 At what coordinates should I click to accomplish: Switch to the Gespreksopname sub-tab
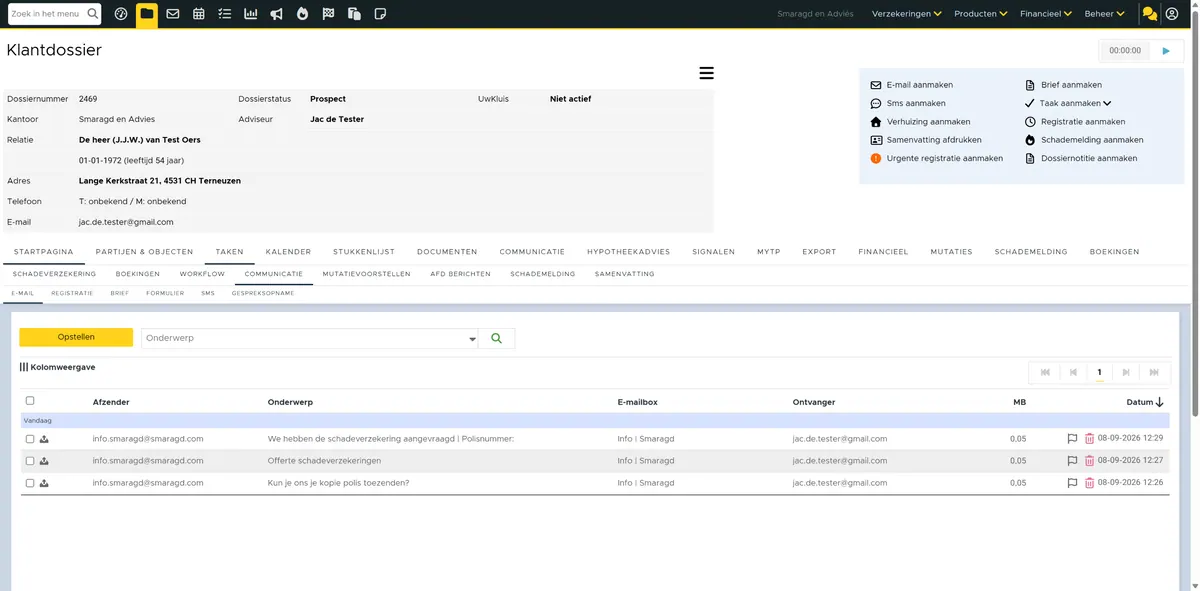click(x=263, y=294)
